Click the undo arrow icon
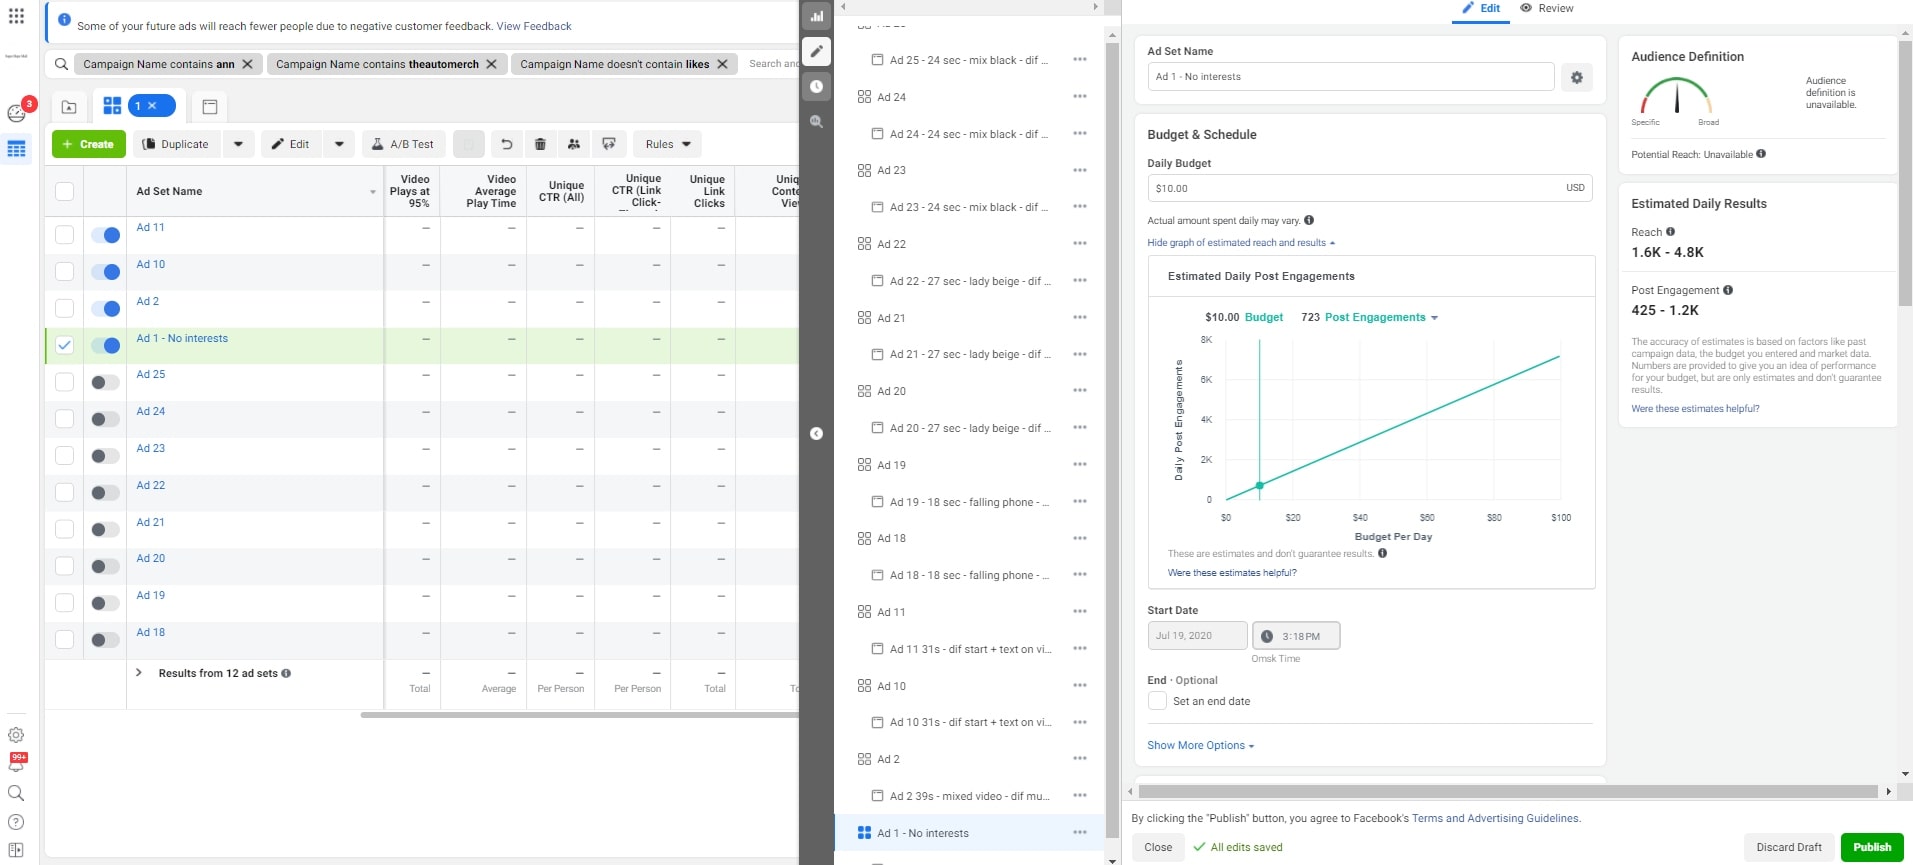1913x865 pixels. [506, 144]
